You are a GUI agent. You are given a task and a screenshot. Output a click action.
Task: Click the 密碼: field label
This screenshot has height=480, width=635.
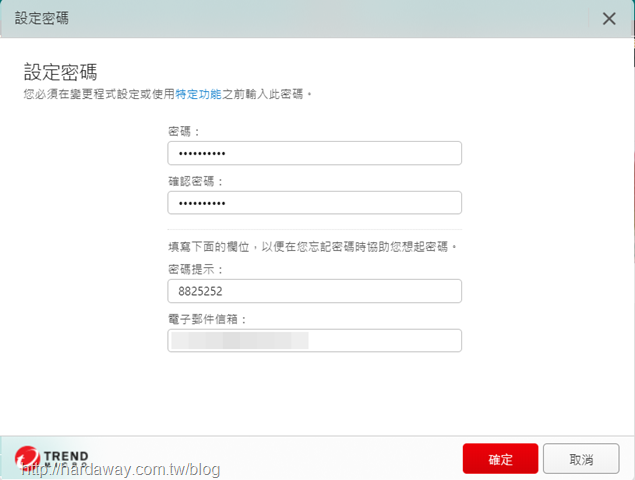point(184,131)
